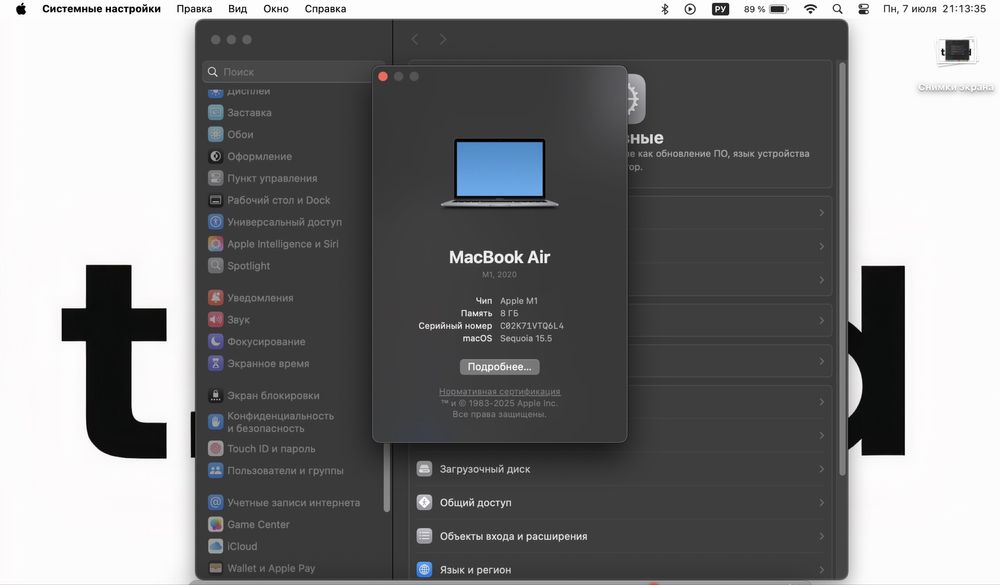The height and width of the screenshot is (585, 1000).
Task: Go back with the left chevron
Action: pos(415,40)
